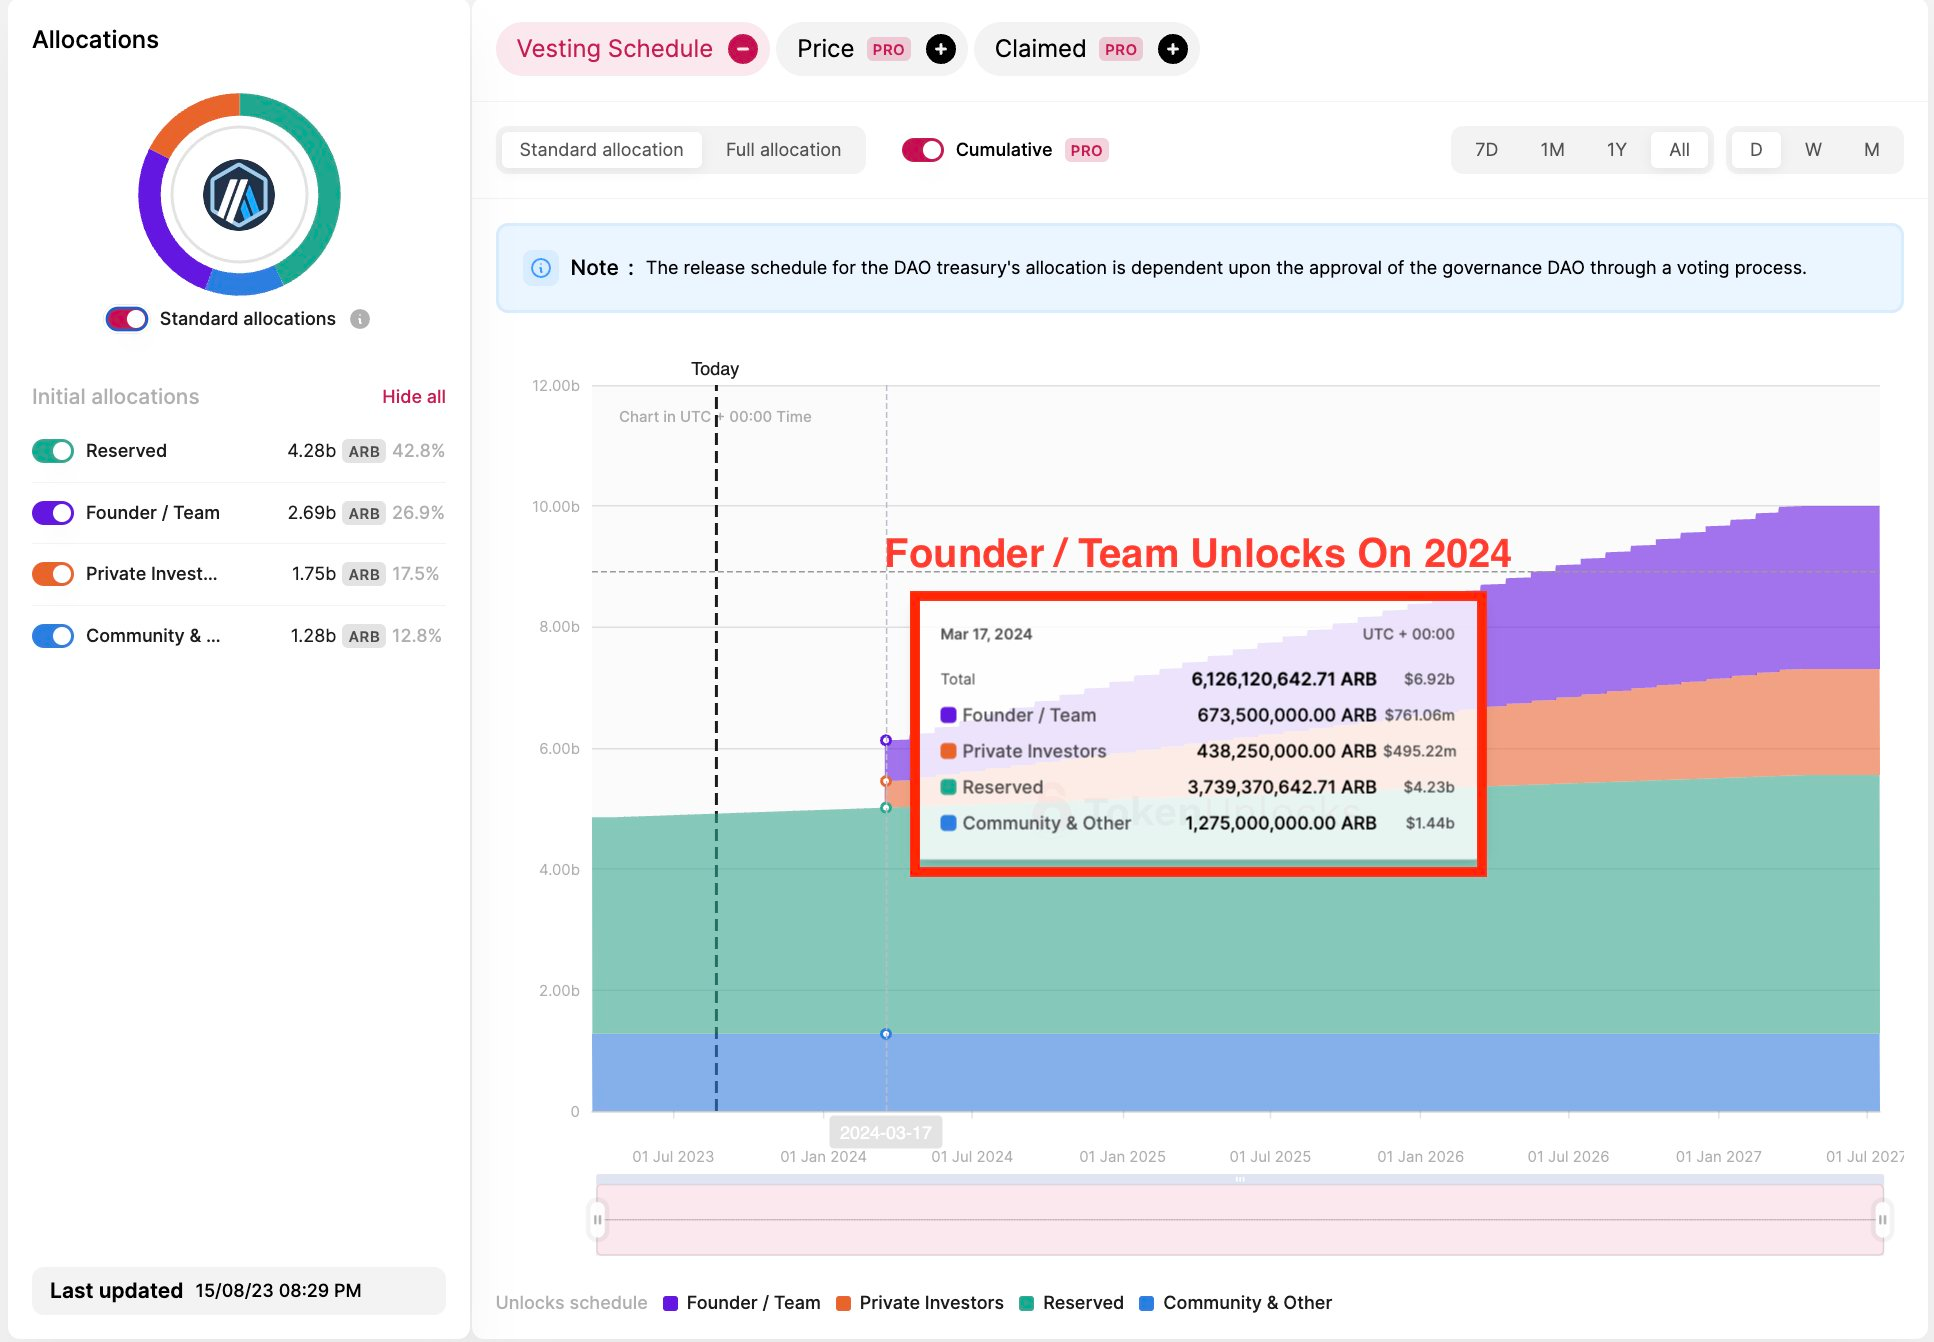Disable the Founder / Team allocation switch
This screenshot has width=1934, height=1342.
pyautogui.click(x=53, y=513)
